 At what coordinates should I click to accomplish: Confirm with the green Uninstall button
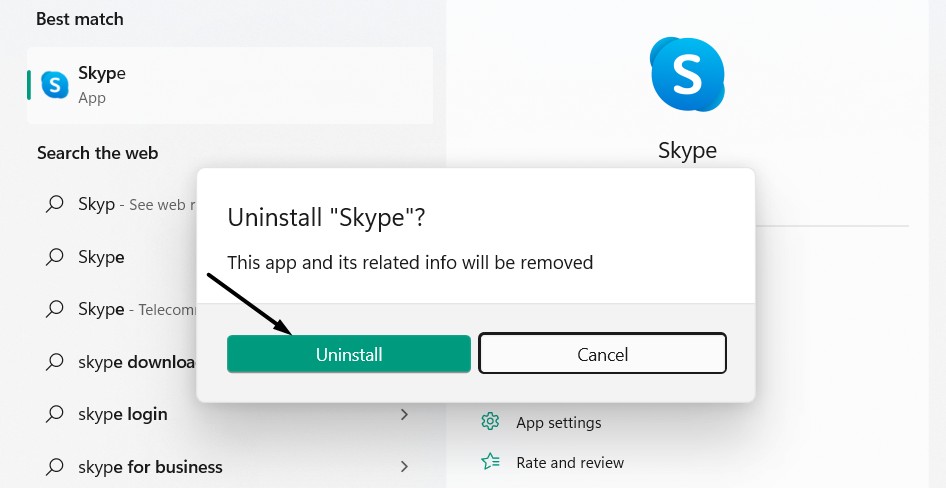pyautogui.click(x=349, y=354)
